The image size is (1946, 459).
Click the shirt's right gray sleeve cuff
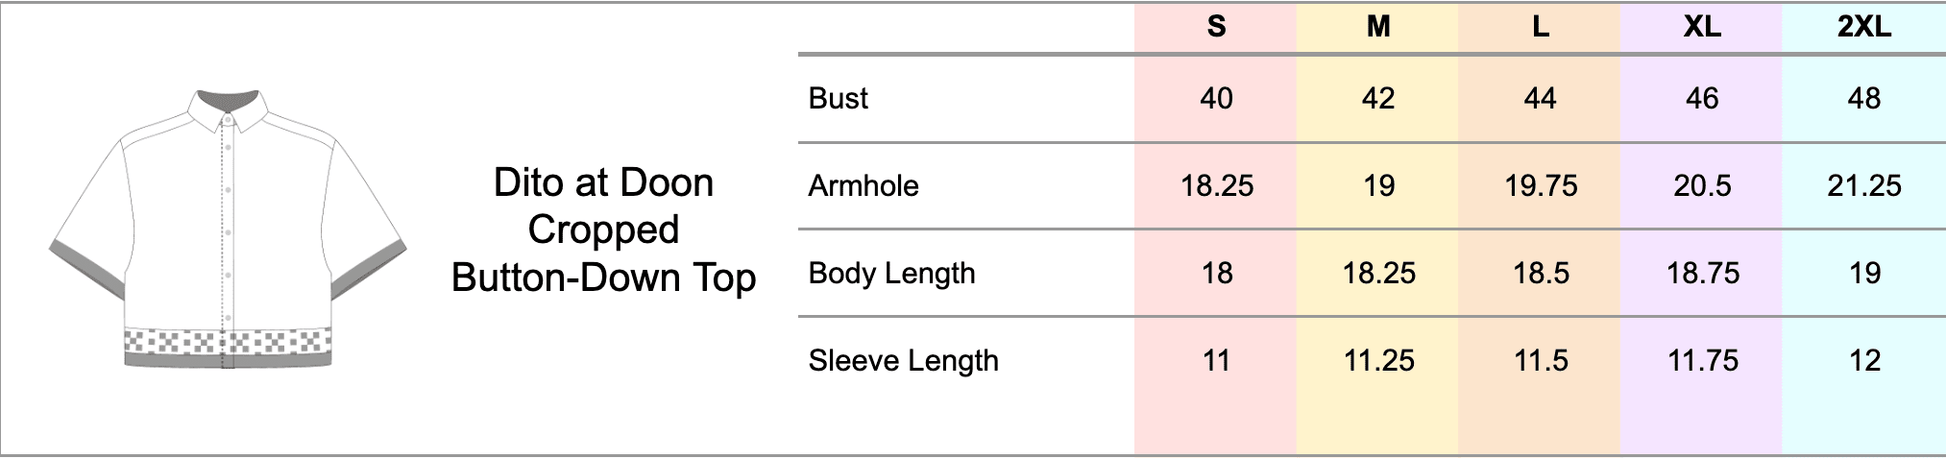click(368, 266)
